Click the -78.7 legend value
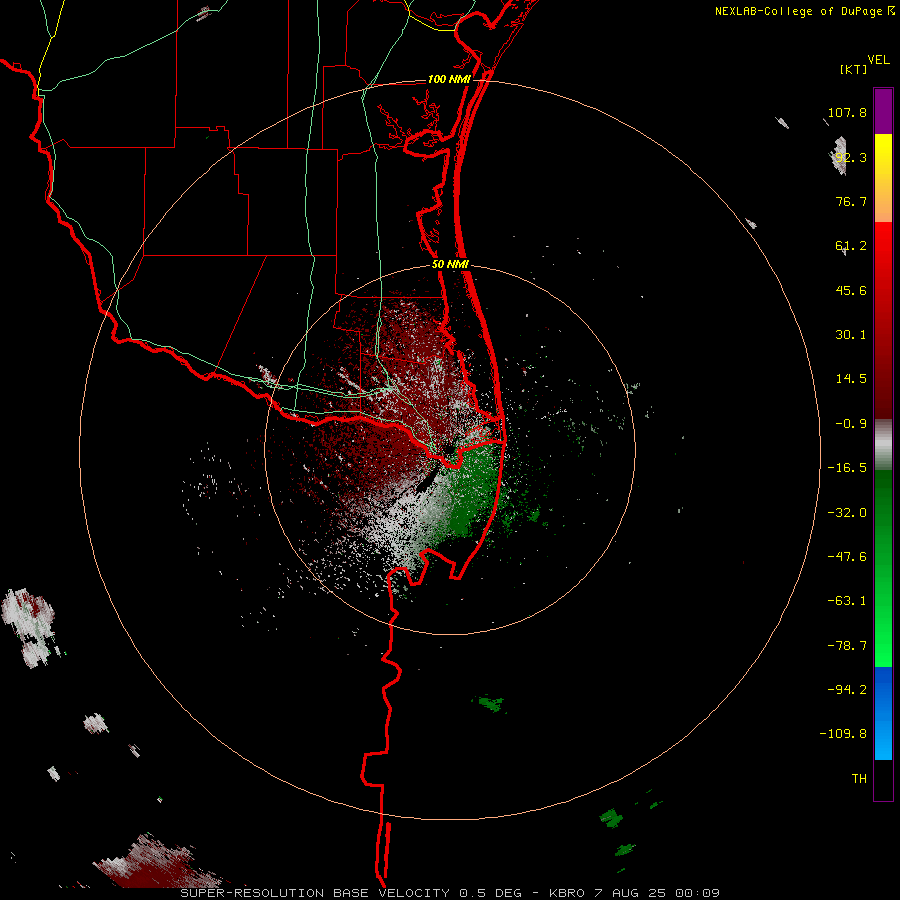900x900 pixels. click(x=847, y=646)
